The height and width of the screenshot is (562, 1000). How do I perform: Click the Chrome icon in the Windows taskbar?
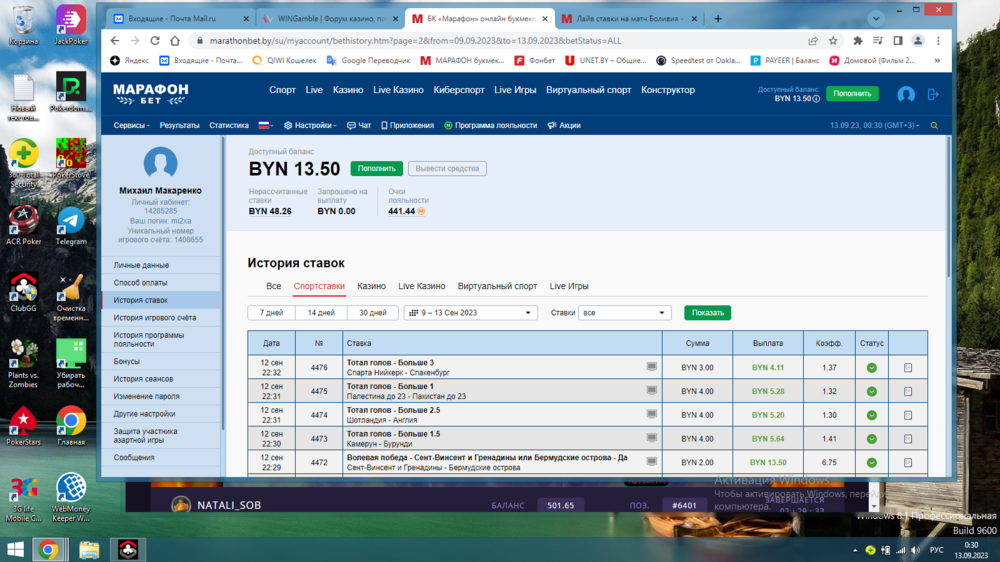tap(47, 549)
